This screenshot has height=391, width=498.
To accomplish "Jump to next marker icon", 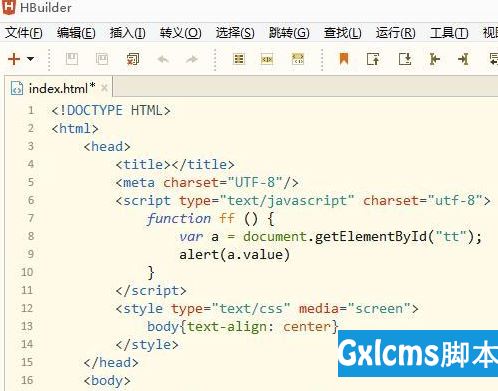I will coord(405,59).
